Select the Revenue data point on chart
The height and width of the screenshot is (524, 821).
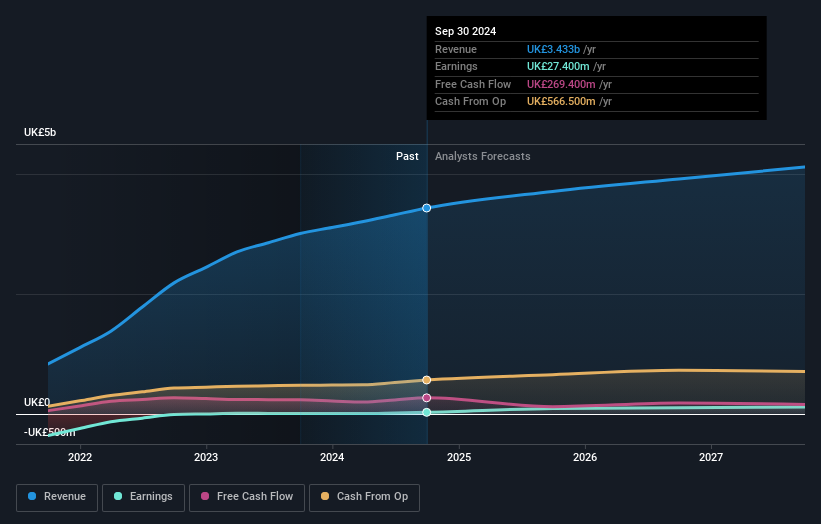click(x=427, y=208)
